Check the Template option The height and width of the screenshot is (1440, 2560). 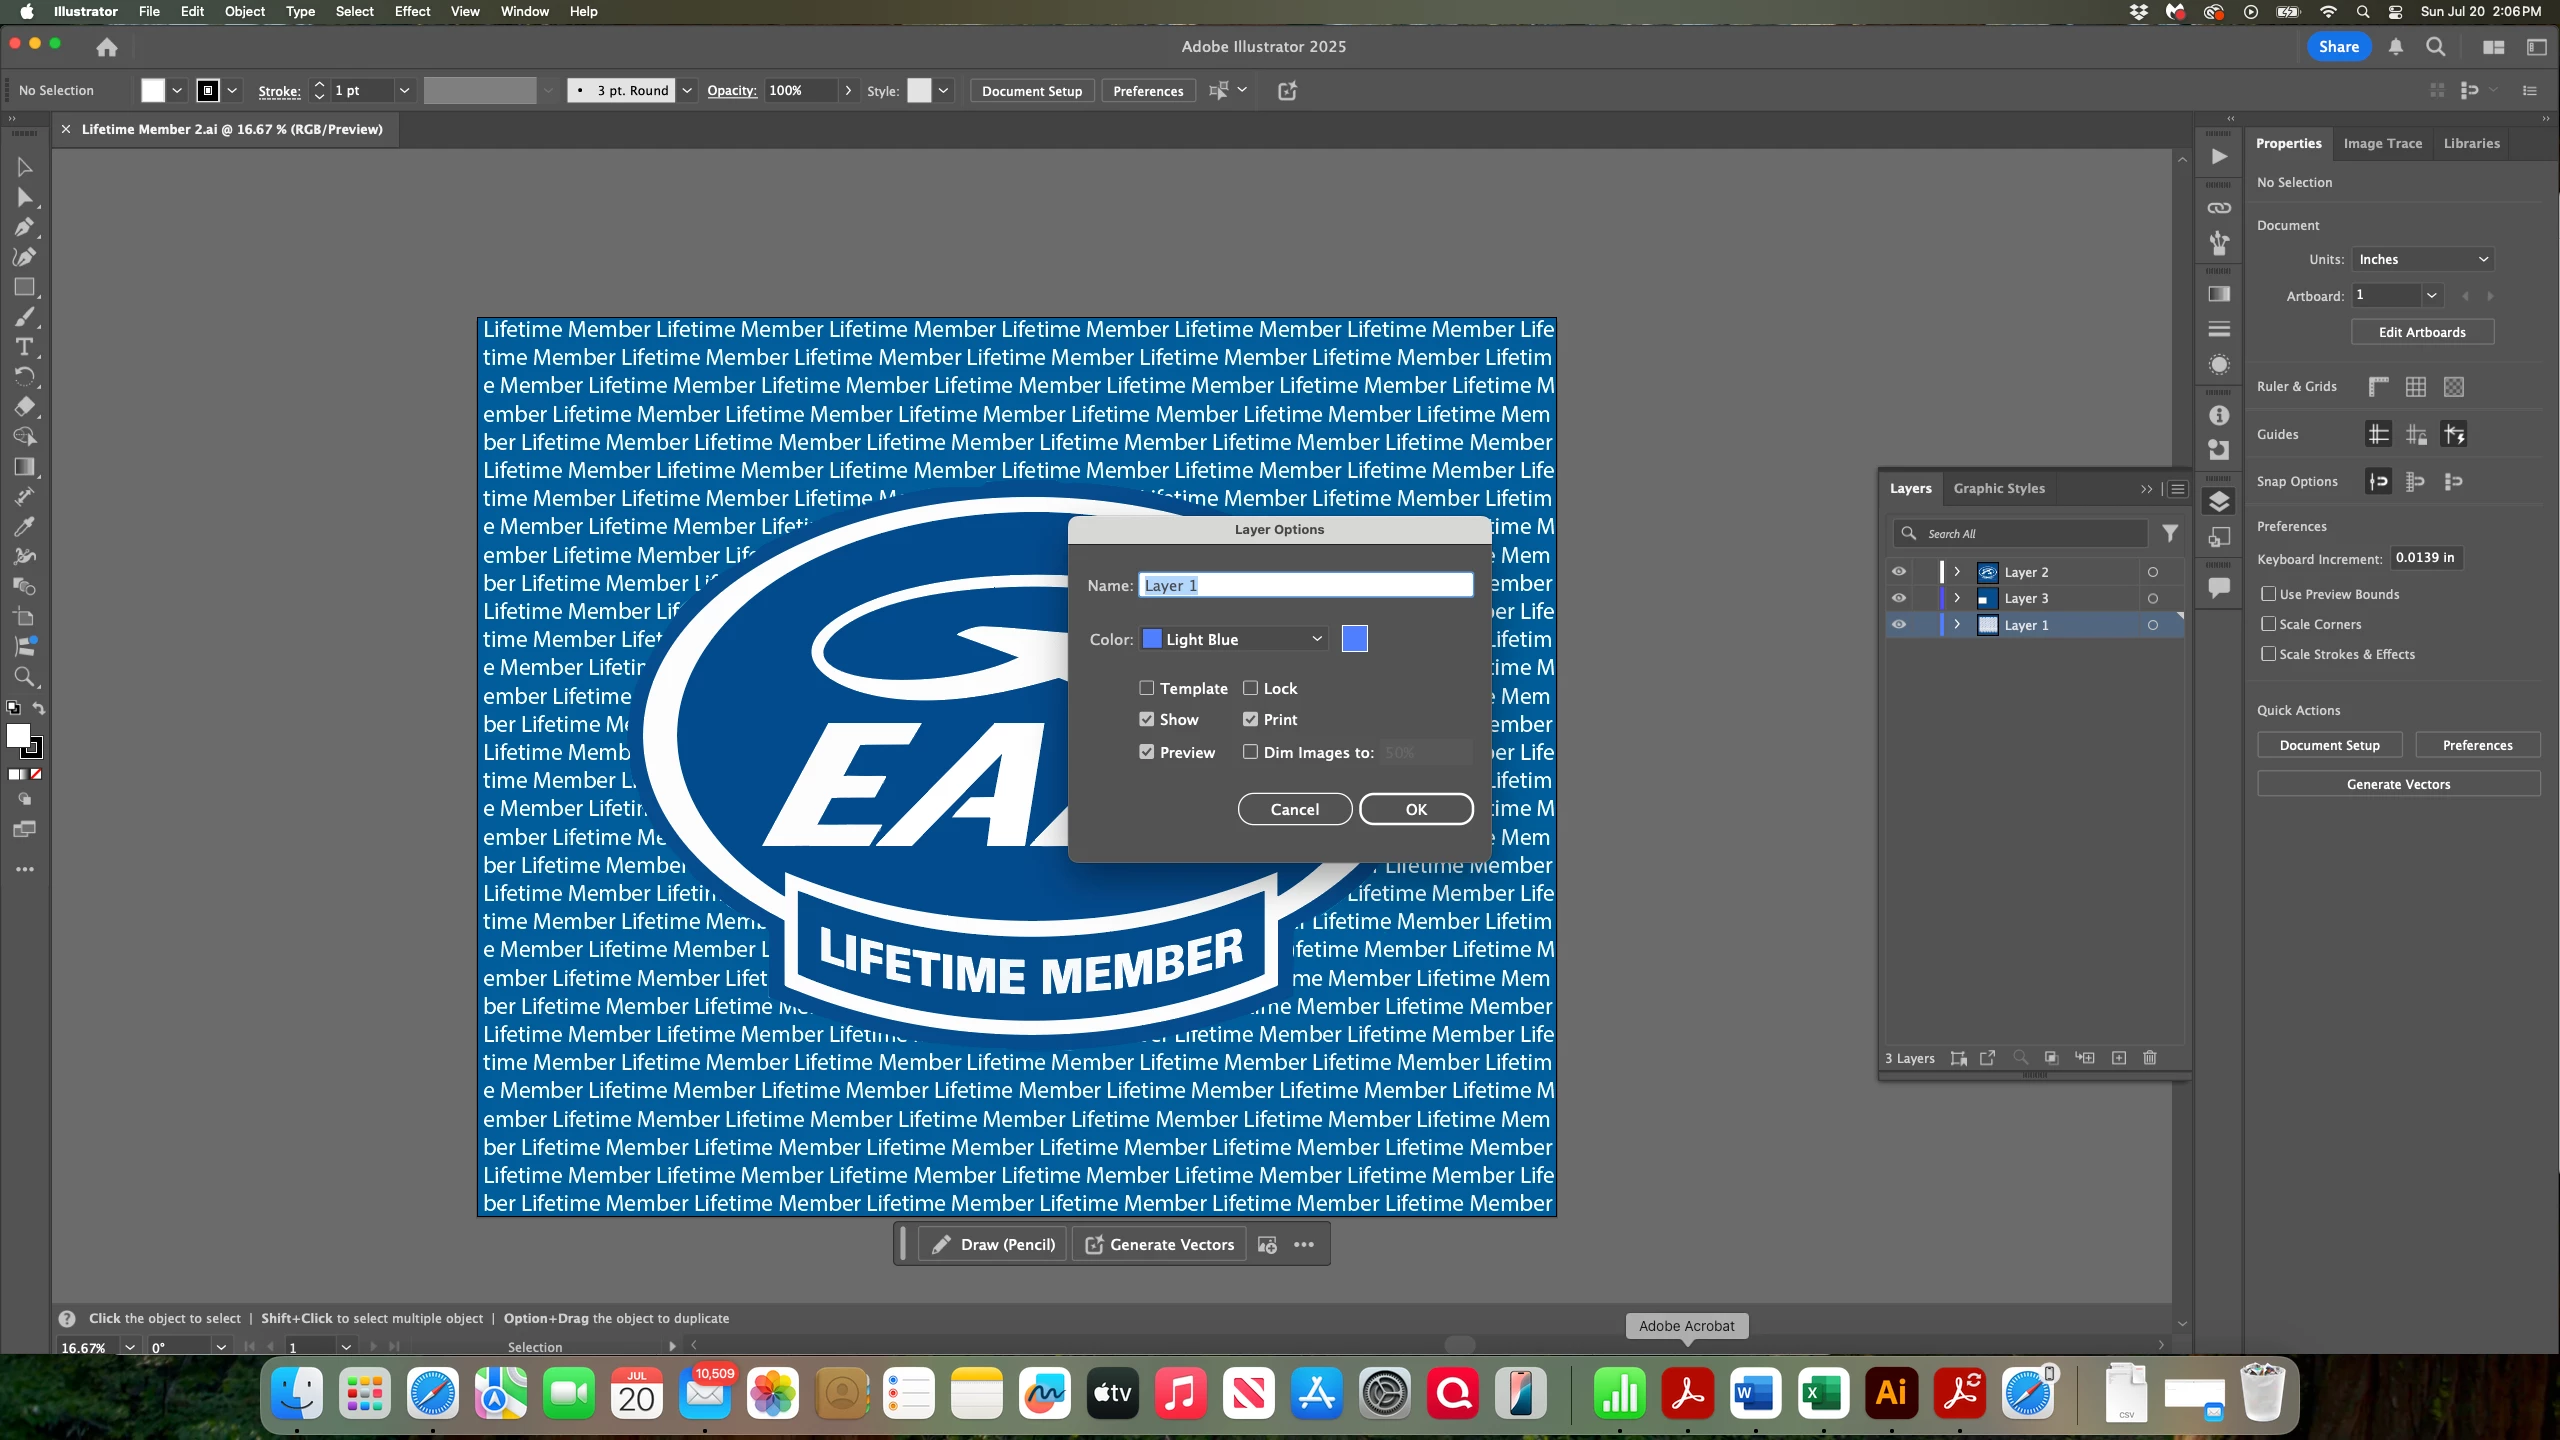[x=1147, y=688]
